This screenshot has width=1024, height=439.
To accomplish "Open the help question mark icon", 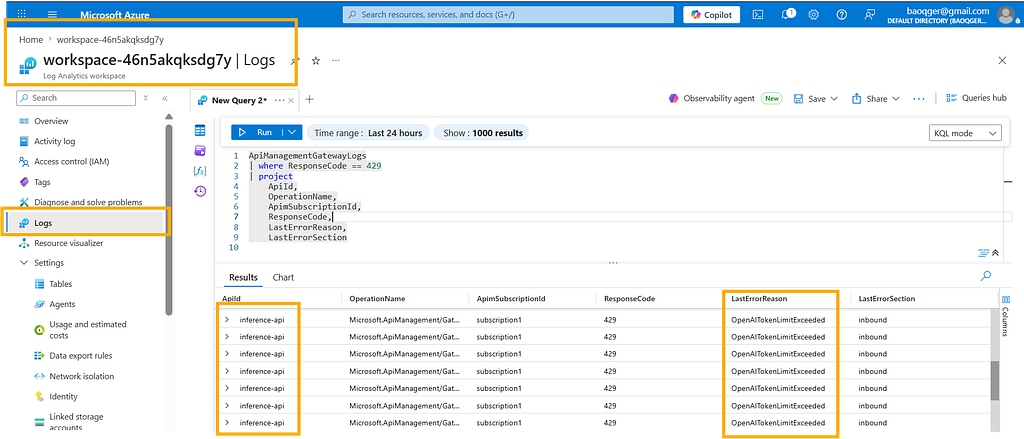I will tap(842, 14).
